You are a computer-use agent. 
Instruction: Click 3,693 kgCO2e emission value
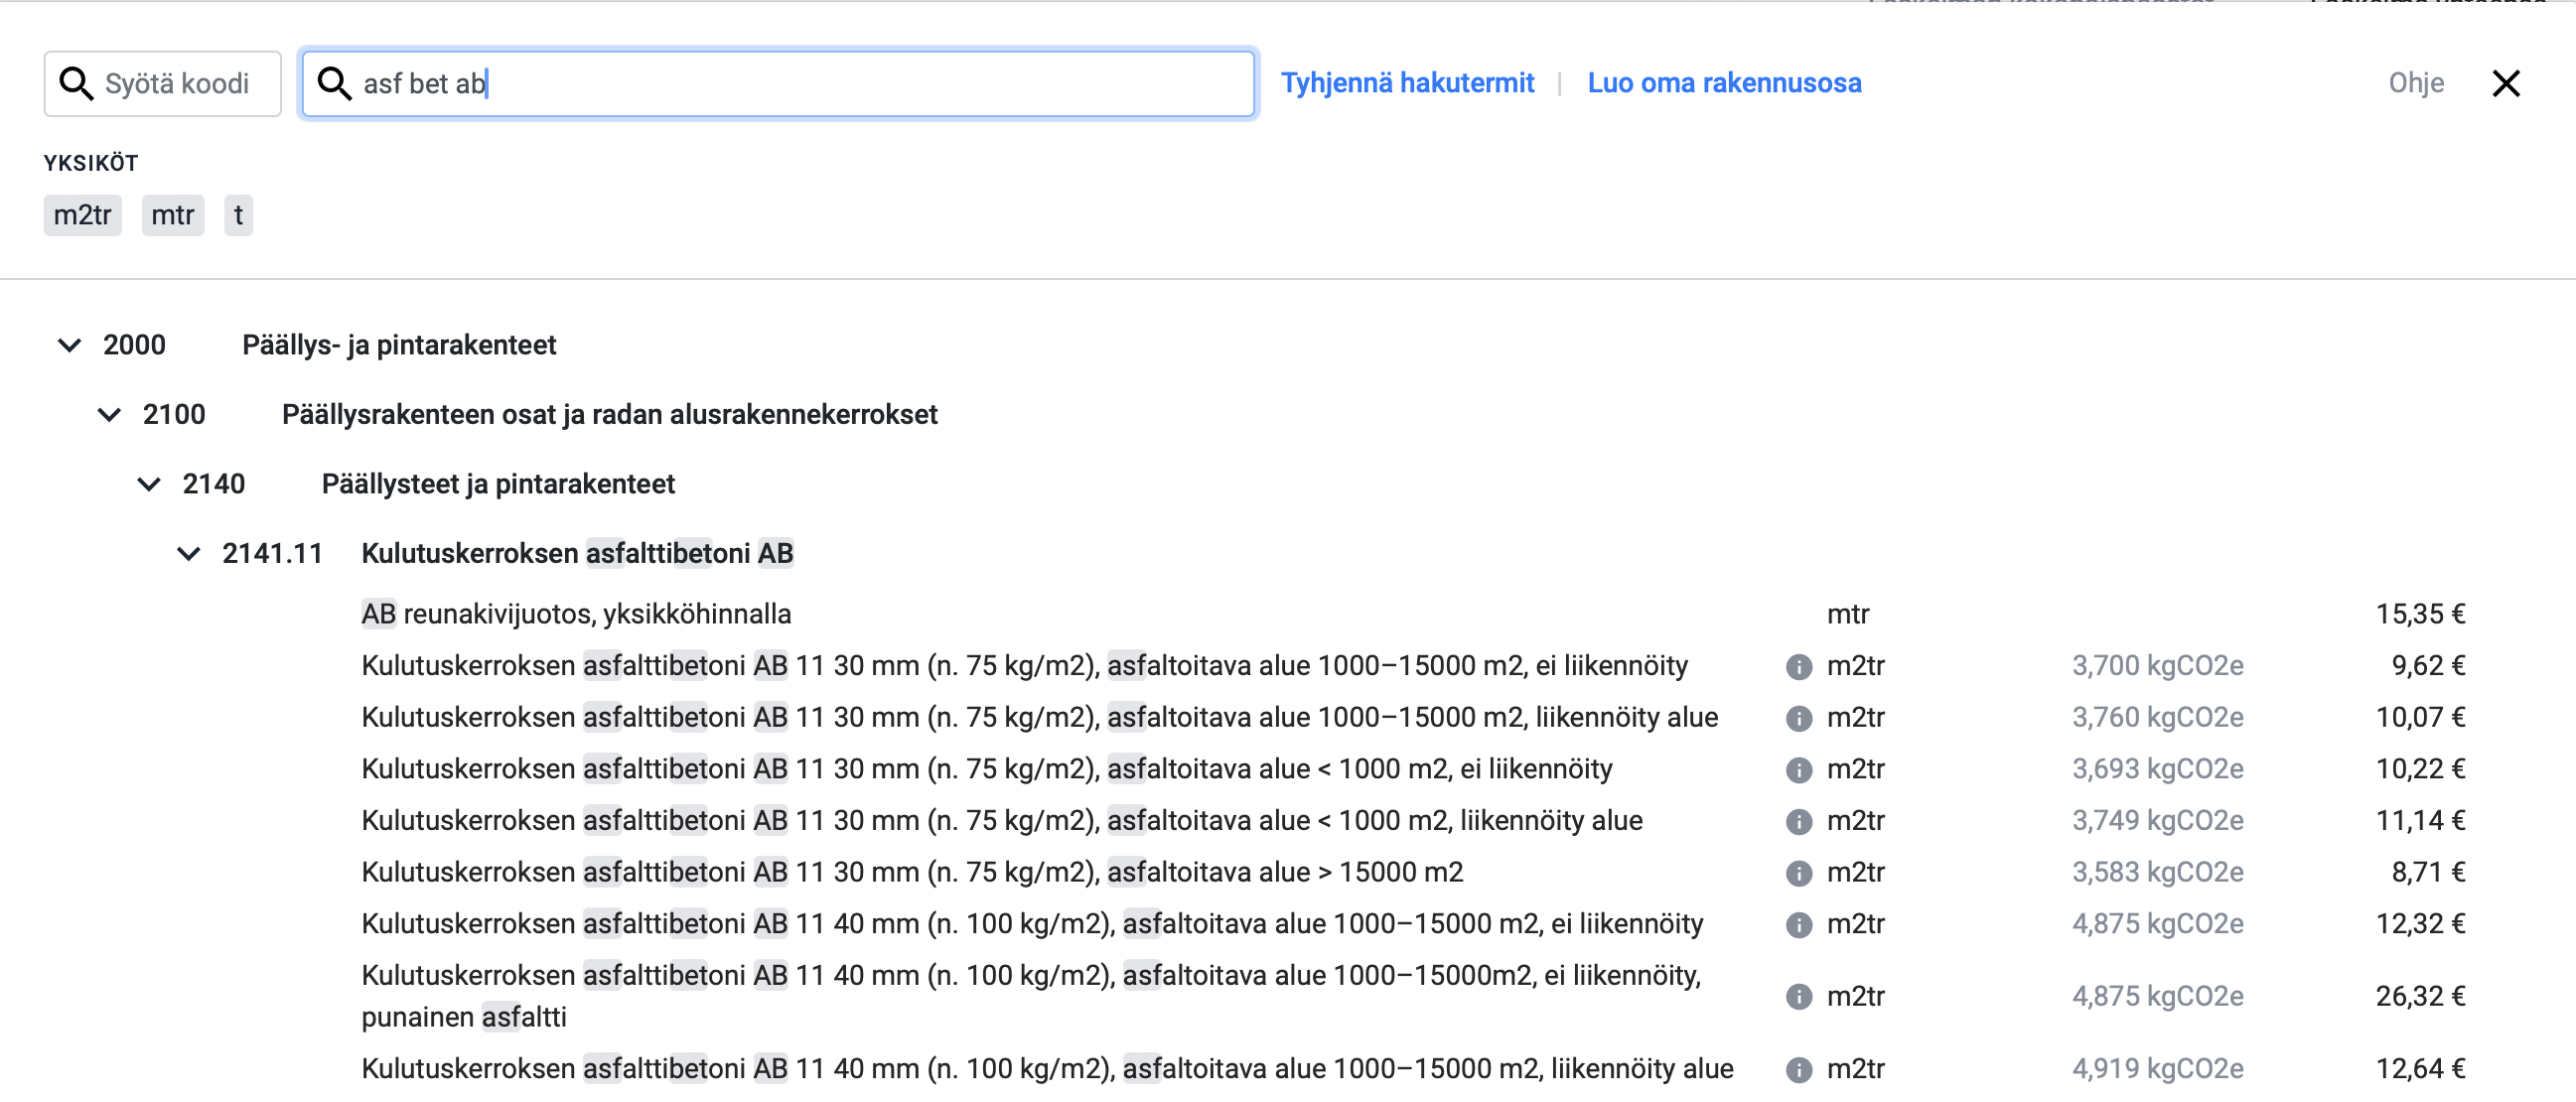(2157, 769)
